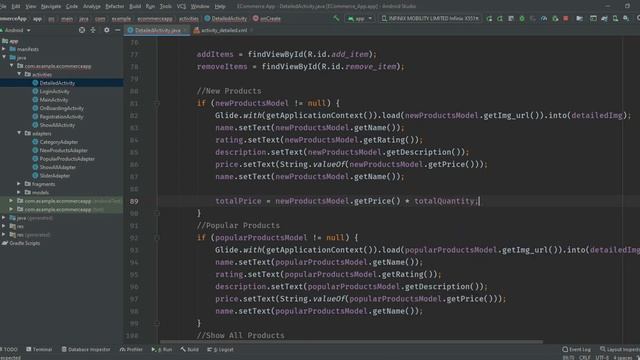Click Attach Debugger to Android Process icon
Image resolution: width=640 pixels, height=360 pixels.
pyautogui.click(x=555, y=18)
